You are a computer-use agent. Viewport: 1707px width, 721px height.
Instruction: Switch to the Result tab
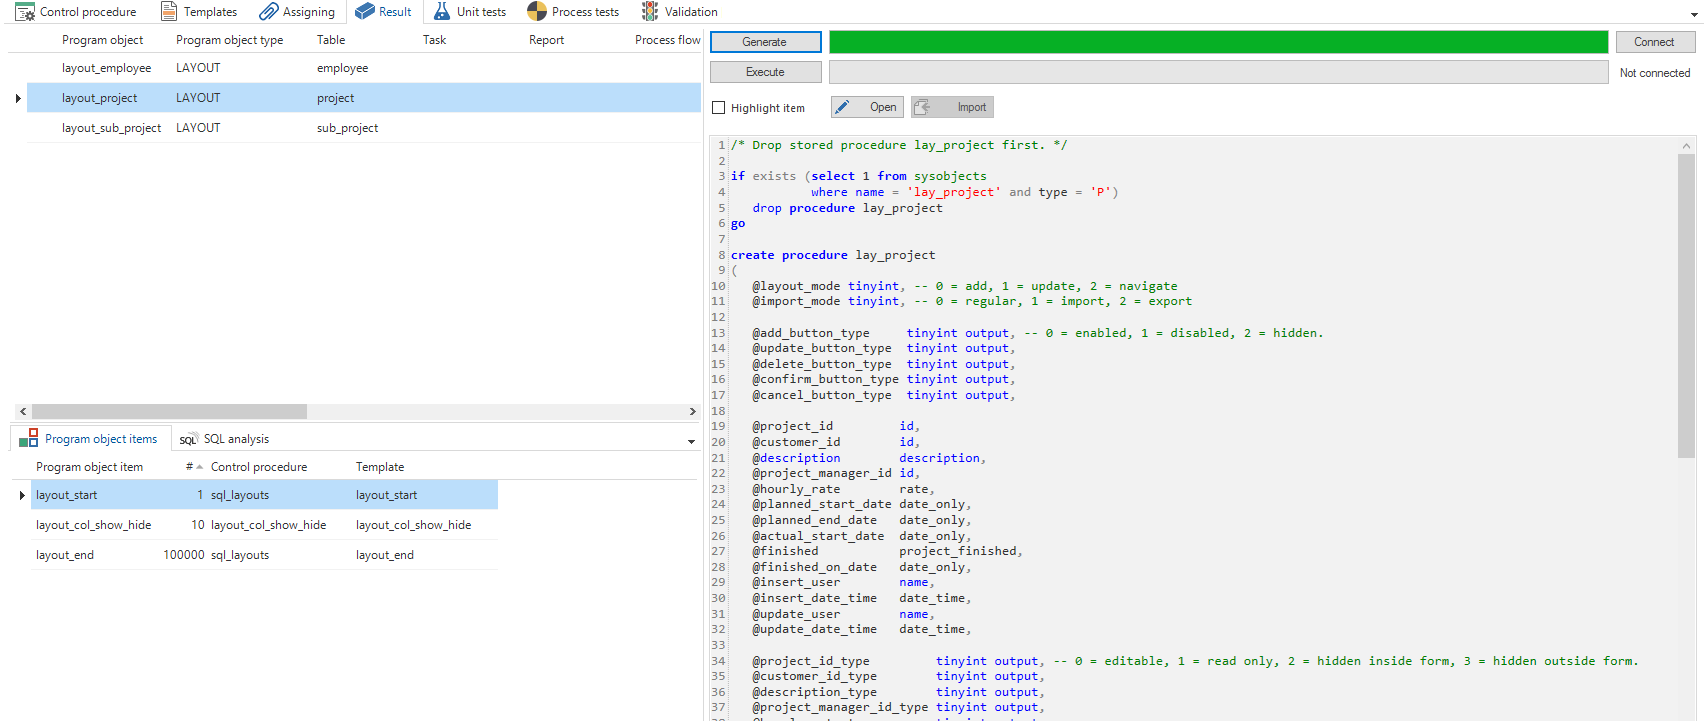click(384, 12)
